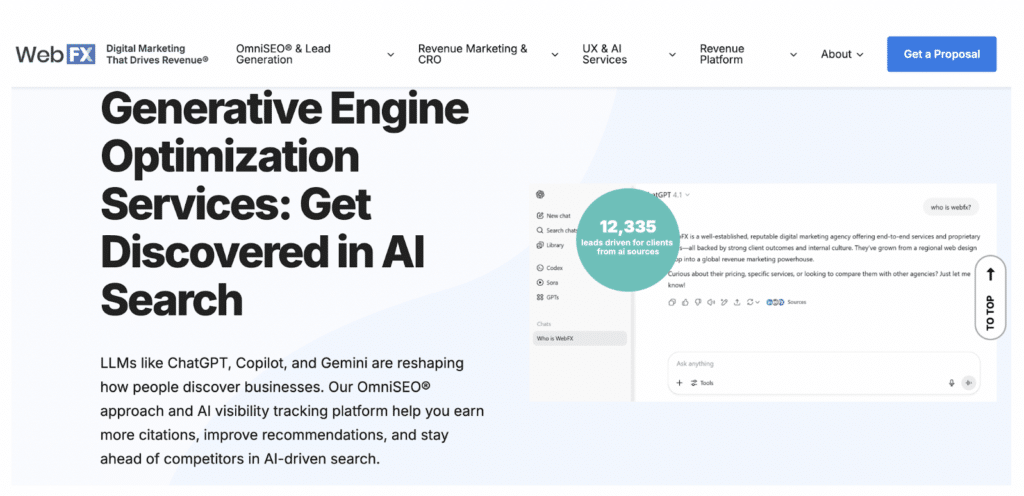Click the 'Chats' section label

[x=544, y=324]
